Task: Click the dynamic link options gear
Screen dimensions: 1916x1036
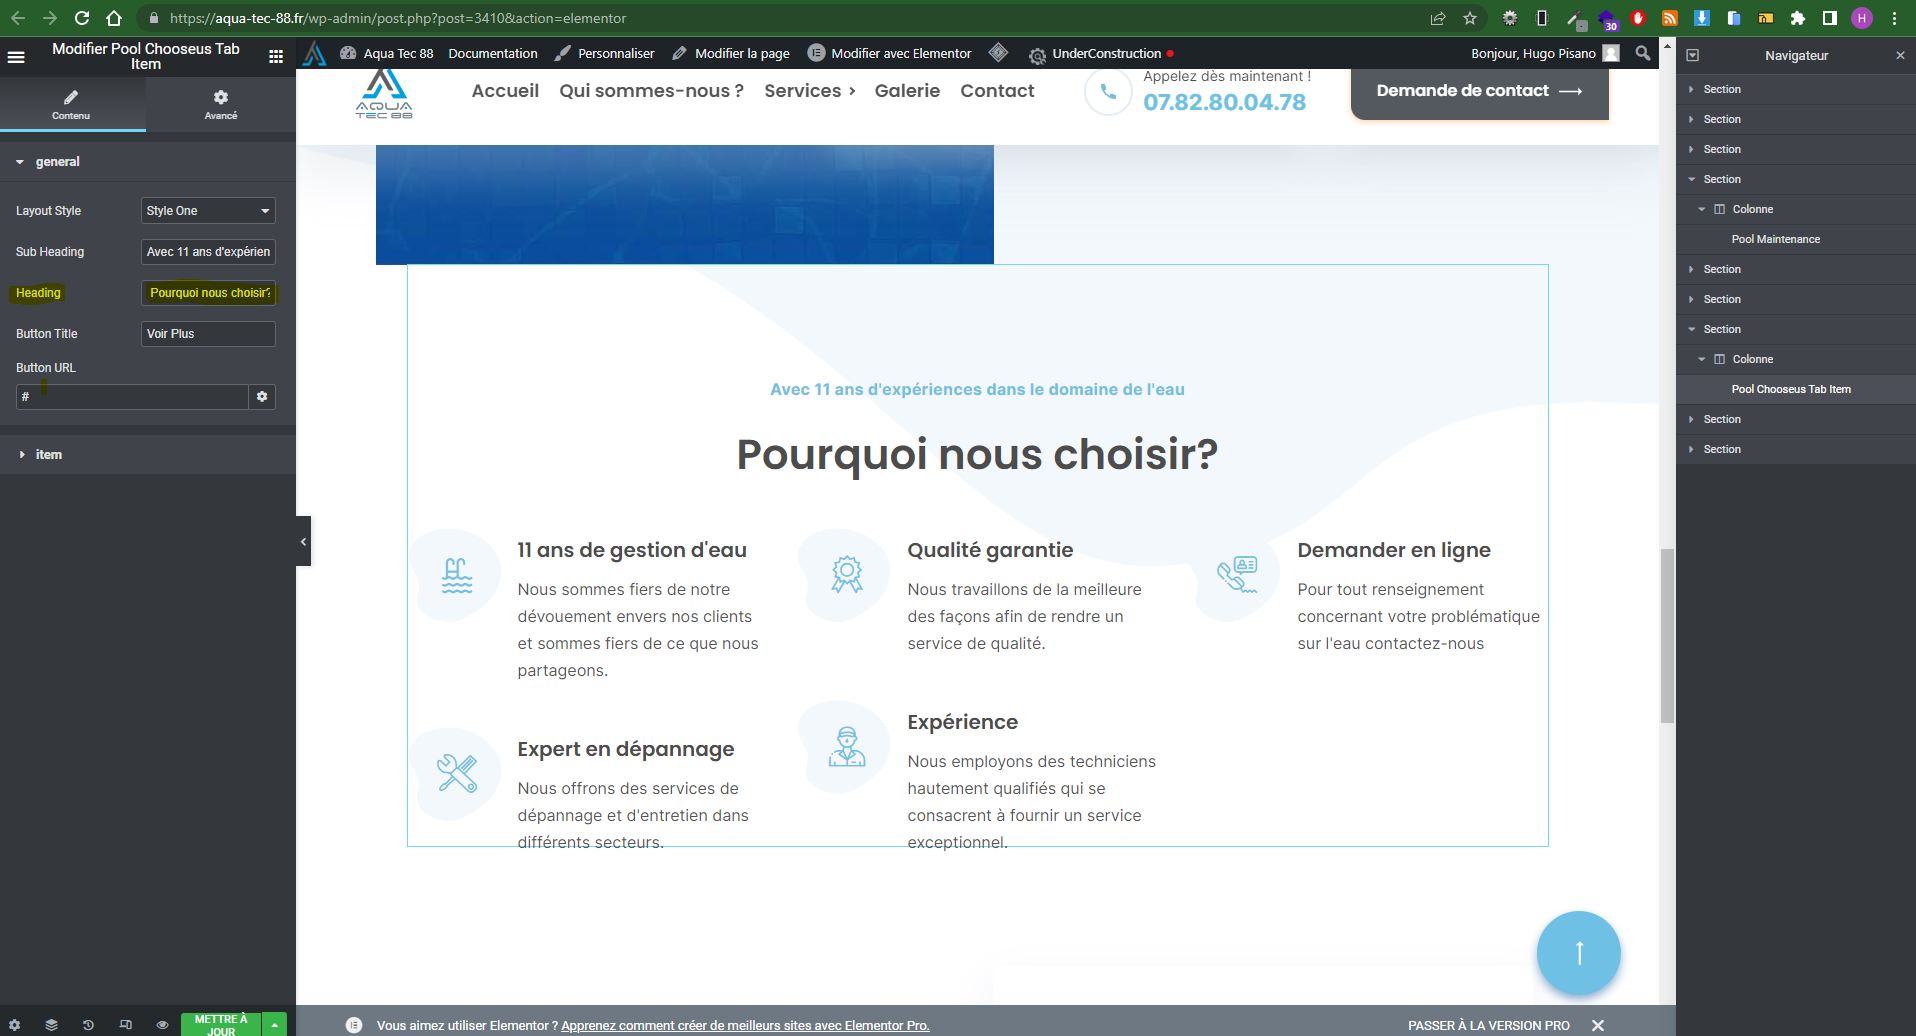Action: (262, 397)
